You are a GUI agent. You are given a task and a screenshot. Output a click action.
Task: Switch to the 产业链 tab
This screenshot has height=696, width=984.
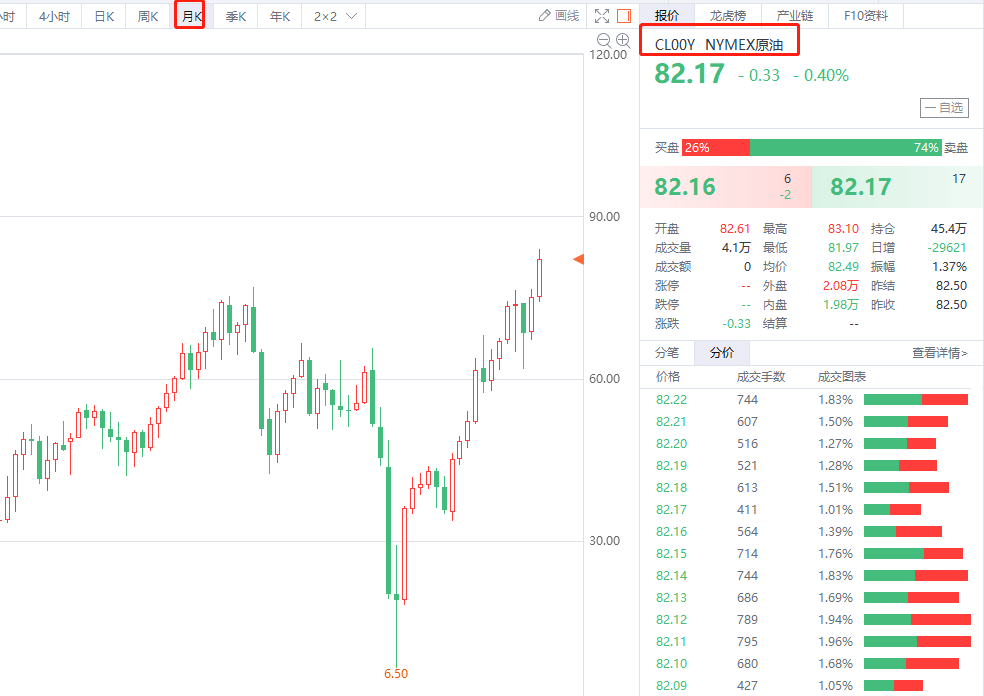pos(795,15)
